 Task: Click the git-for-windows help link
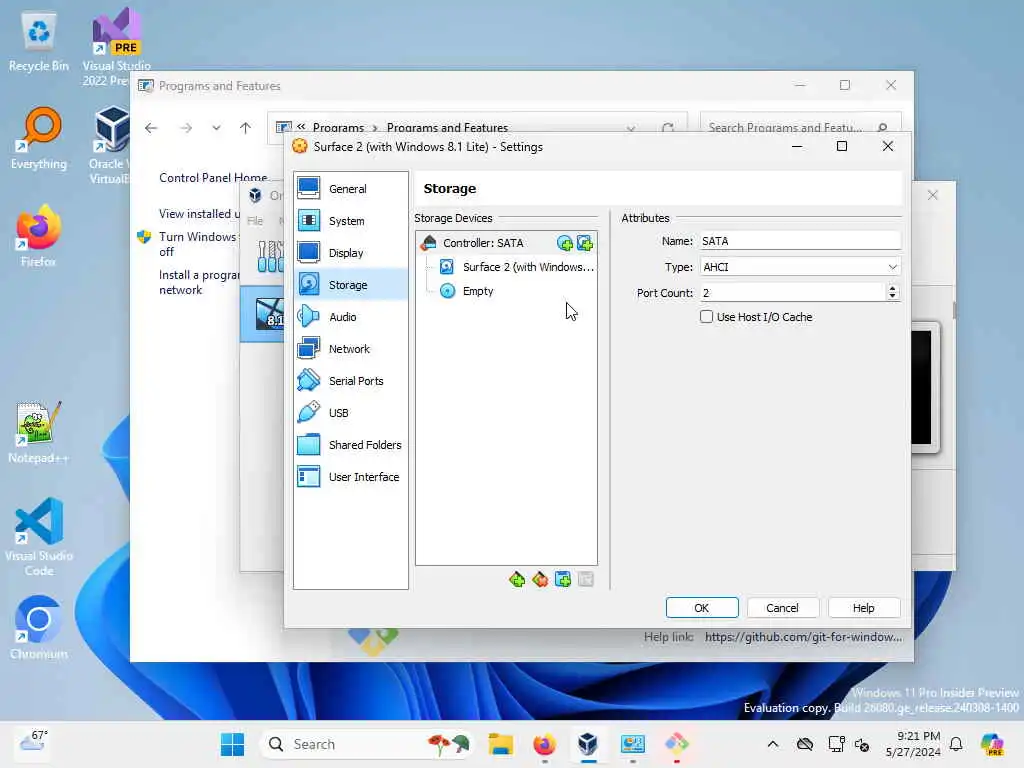point(803,637)
